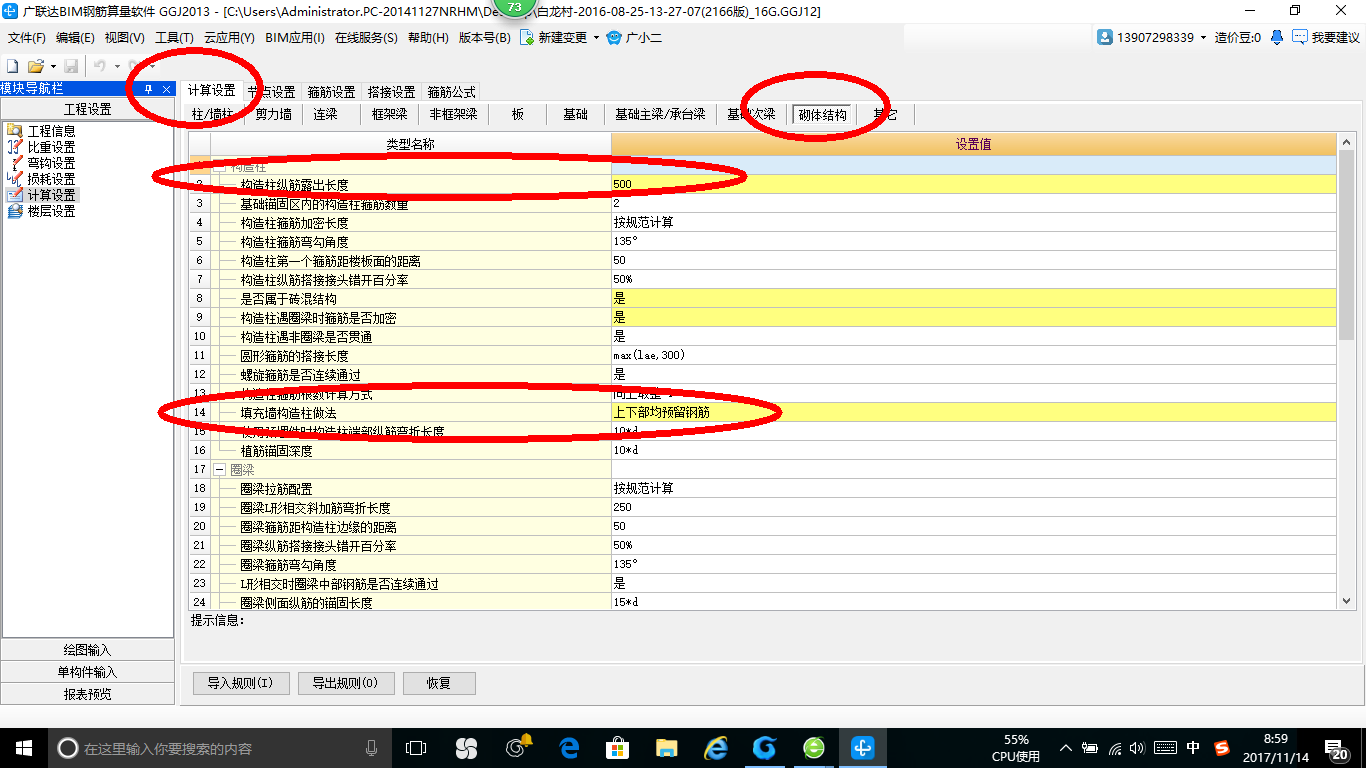Click 构造柱箍筋弯钩角度 value 135°

pyautogui.click(x=973, y=241)
